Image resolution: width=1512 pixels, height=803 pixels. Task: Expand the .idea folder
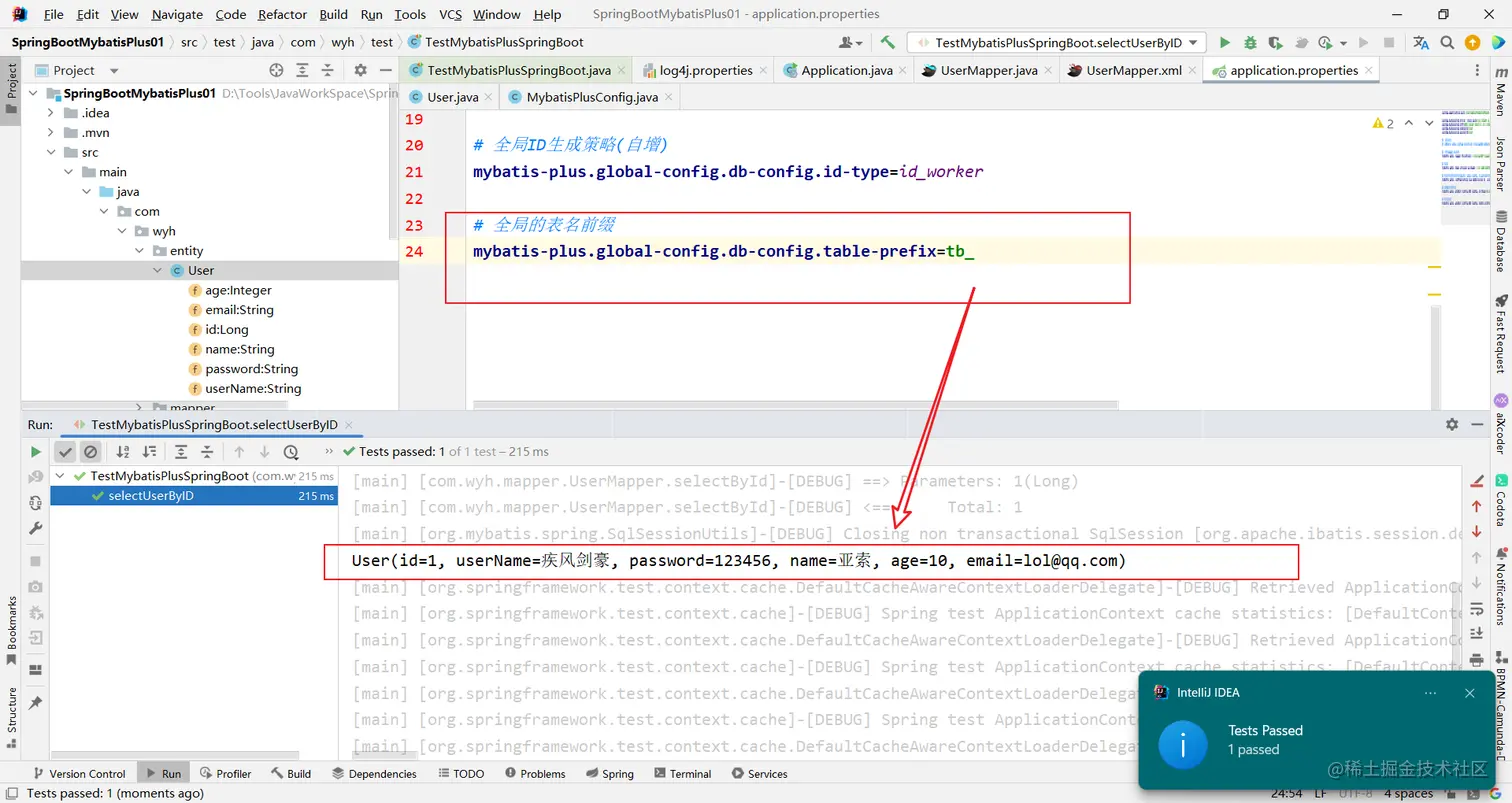coord(50,113)
